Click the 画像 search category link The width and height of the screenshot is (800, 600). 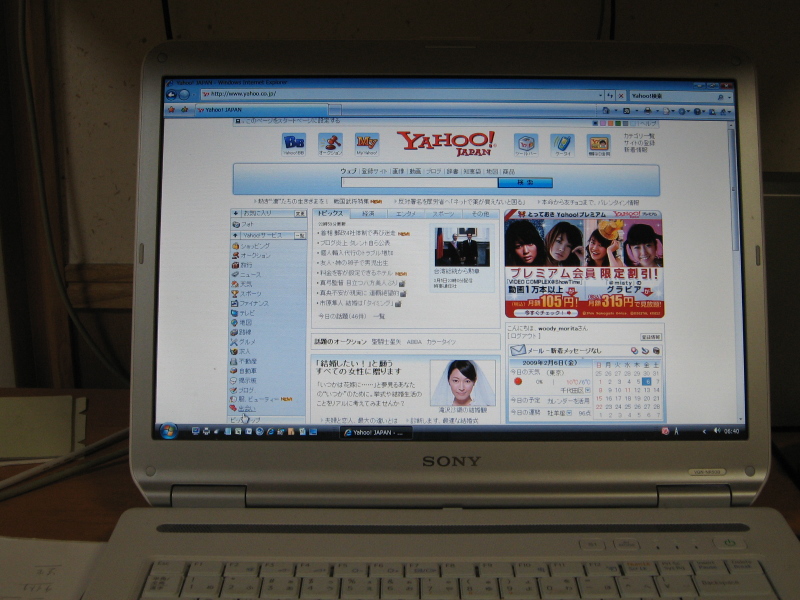398,171
